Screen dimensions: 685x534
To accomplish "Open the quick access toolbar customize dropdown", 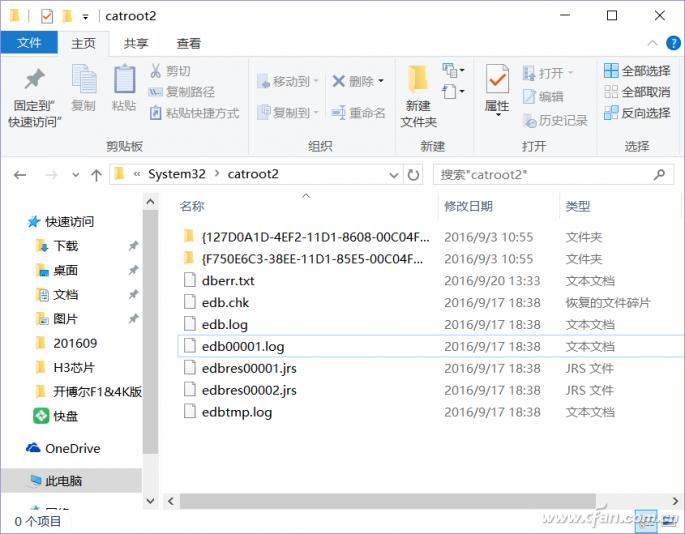I will coord(86,17).
